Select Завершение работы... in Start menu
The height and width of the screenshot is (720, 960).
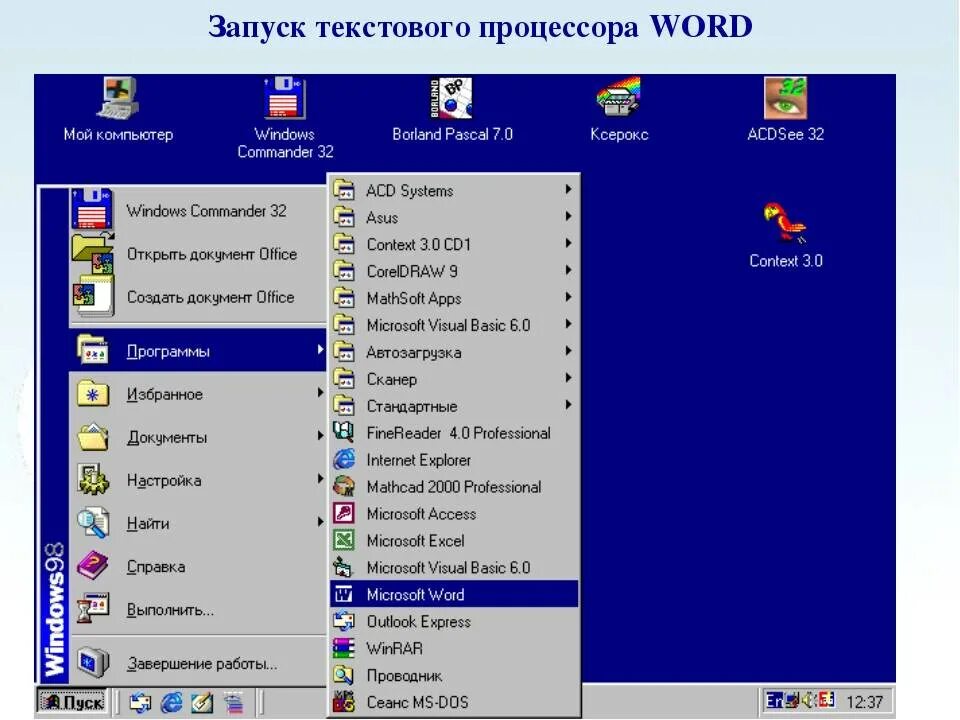pyautogui.click(x=197, y=663)
